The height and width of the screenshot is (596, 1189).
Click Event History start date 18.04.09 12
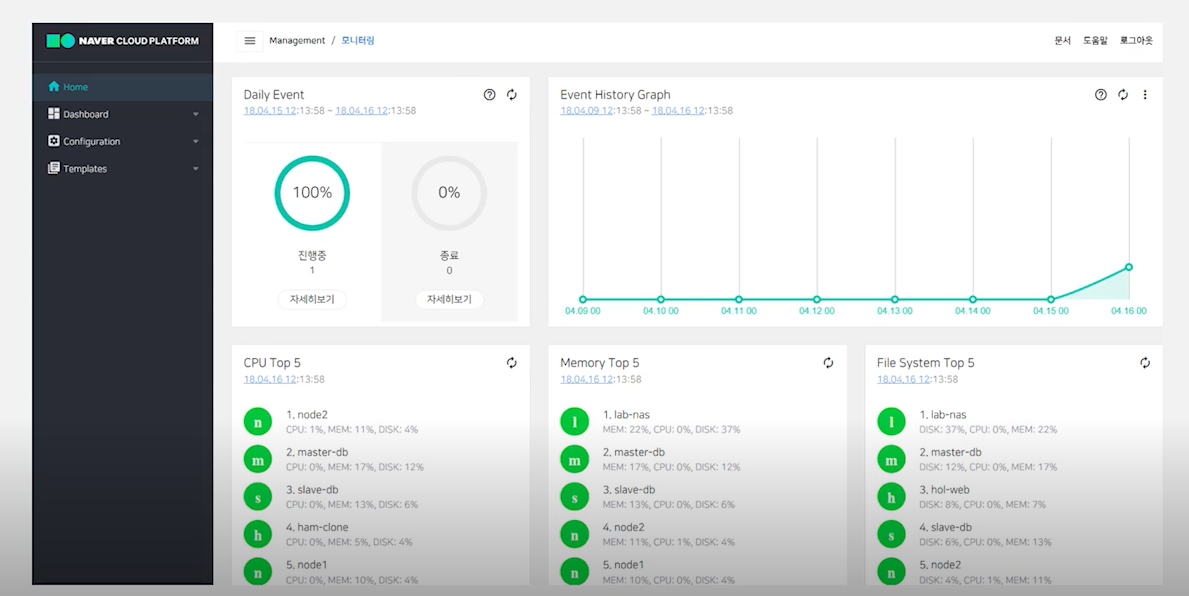[587, 111]
